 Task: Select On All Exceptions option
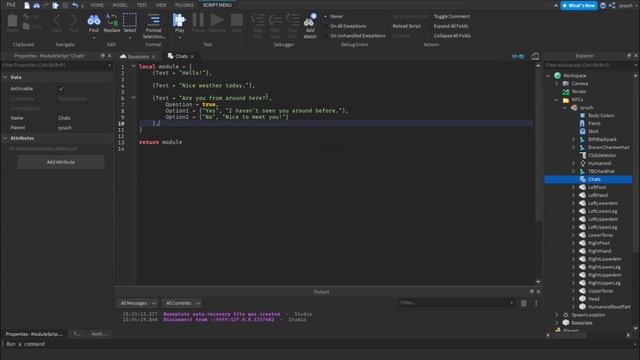pos(348,26)
